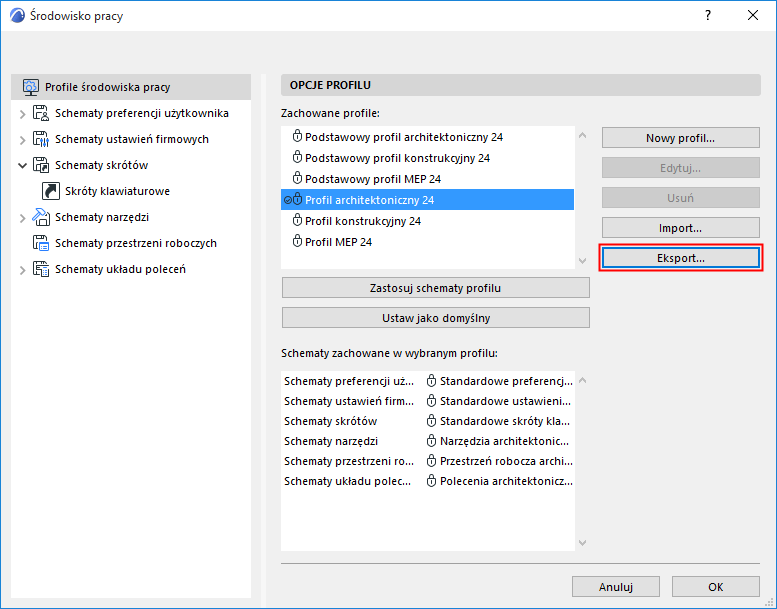Viewport: 777px width, 609px height.
Task: Click lock icon of Podstawowy profil architektoniczny 24
Action: tap(297, 136)
